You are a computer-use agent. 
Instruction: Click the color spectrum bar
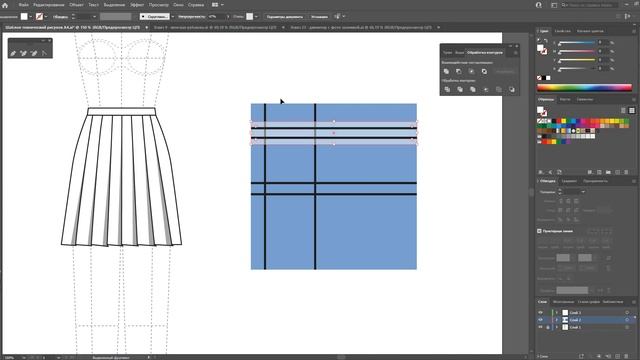pyautogui.click(x=584, y=87)
